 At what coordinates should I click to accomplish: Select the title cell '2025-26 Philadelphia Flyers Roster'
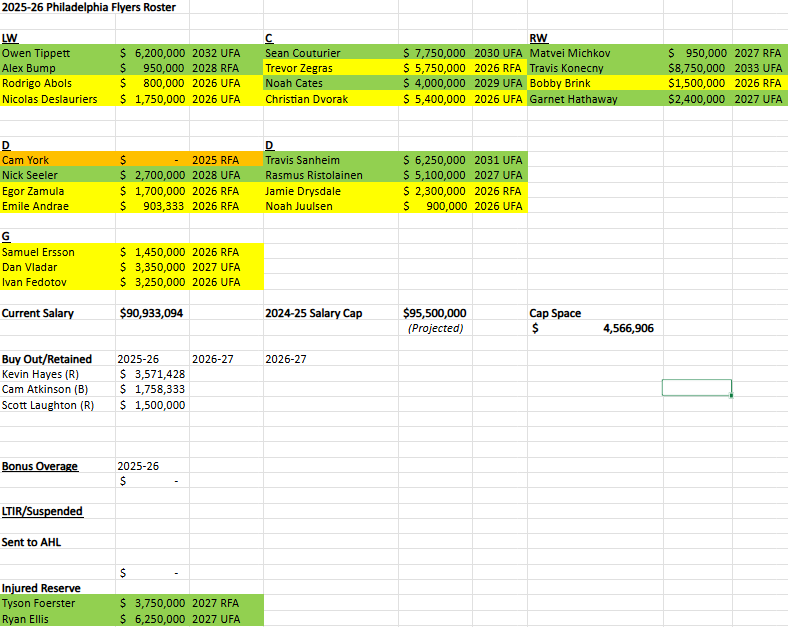click(88, 8)
